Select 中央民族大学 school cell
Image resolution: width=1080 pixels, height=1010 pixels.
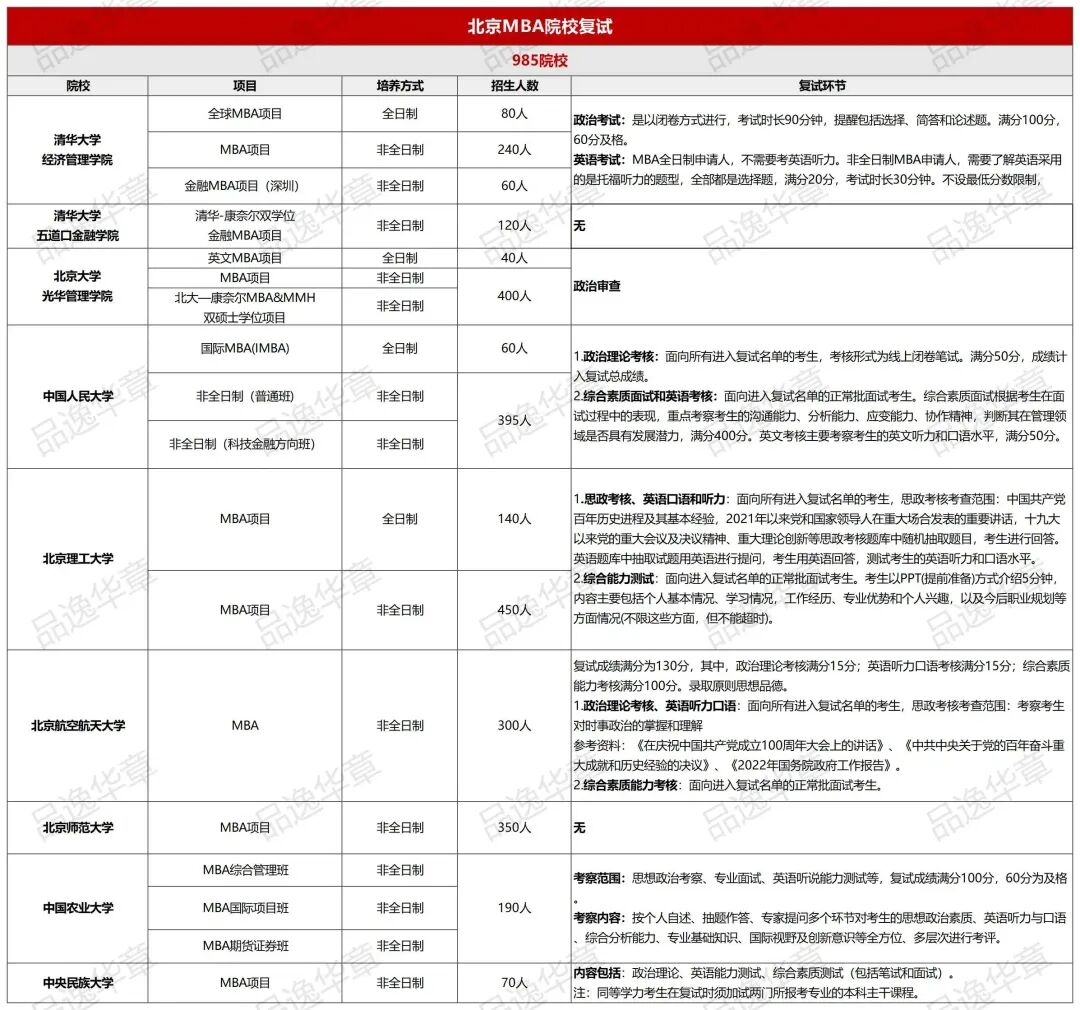75,981
